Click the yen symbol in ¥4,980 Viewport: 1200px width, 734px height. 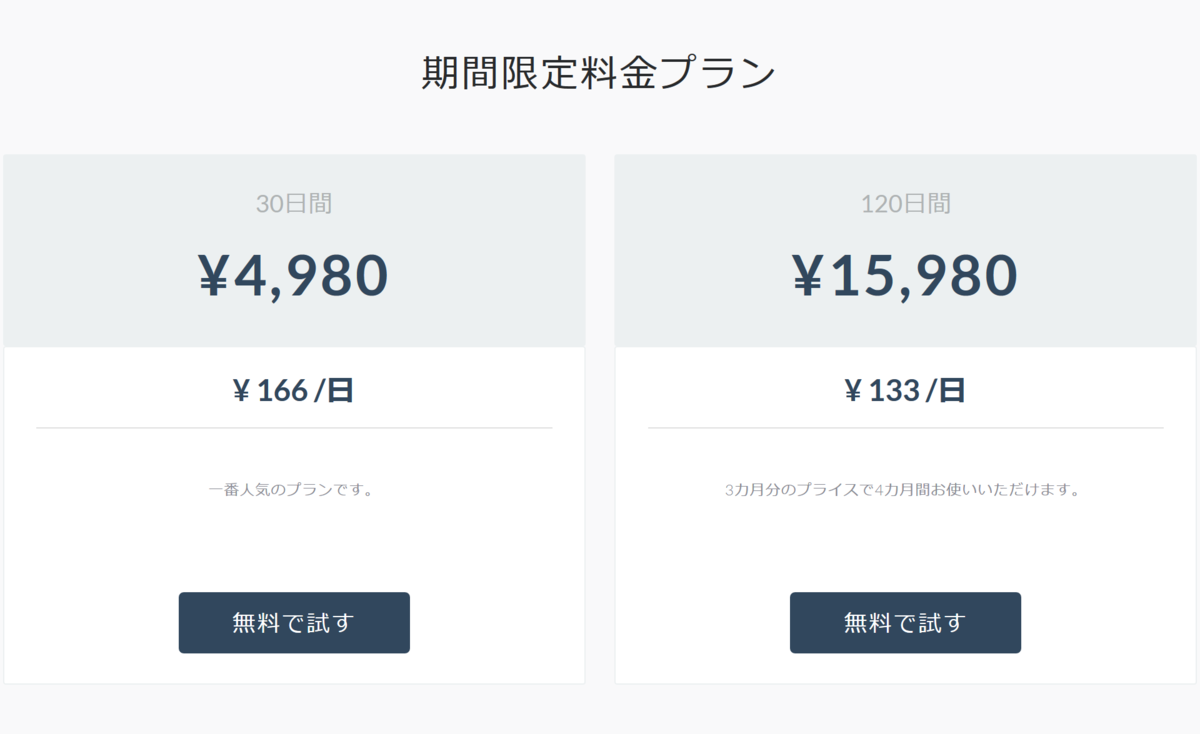coord(213,276)
